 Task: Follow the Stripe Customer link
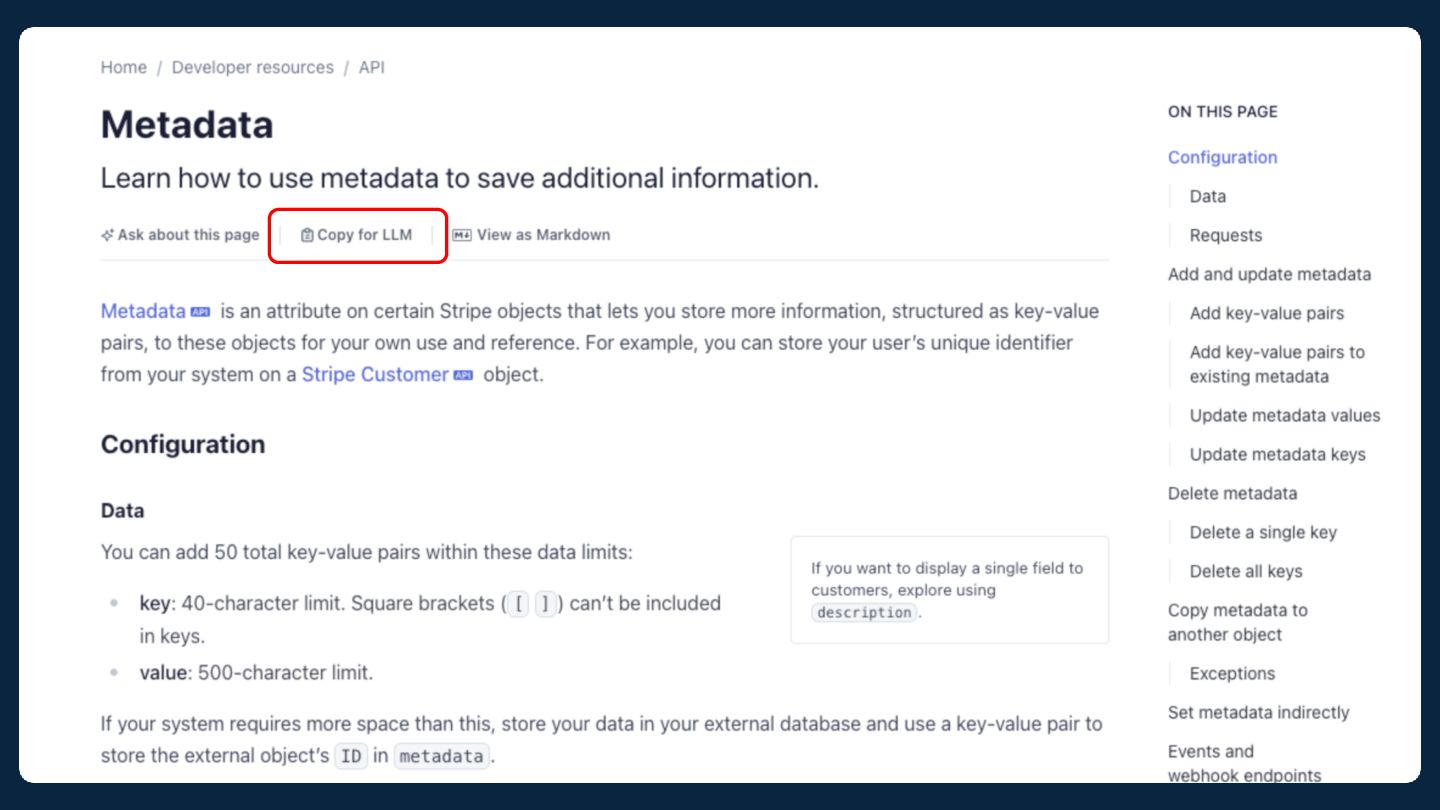pos(374,374)
